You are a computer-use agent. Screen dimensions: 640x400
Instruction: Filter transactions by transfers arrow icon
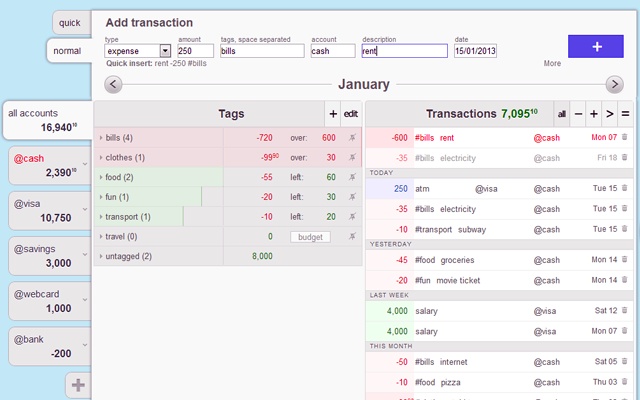pyautogui.click(x=609, y=114)
